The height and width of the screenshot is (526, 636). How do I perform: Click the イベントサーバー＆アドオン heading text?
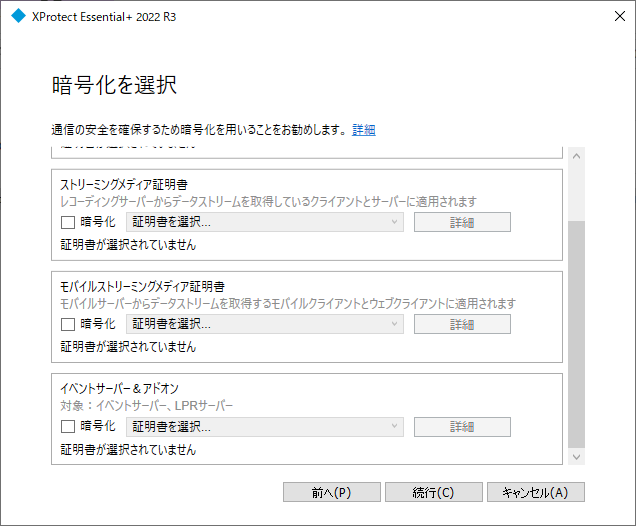pos(119,389)
